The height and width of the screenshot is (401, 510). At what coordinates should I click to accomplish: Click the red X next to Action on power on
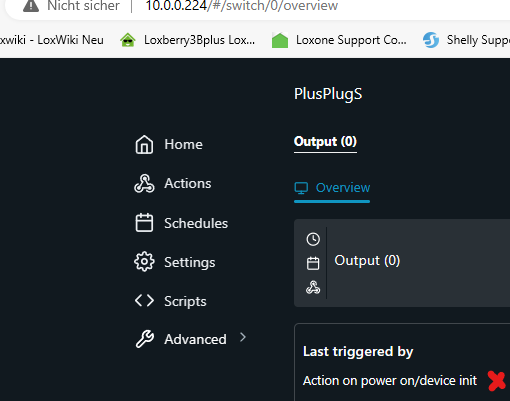click(x=497, y=380)
